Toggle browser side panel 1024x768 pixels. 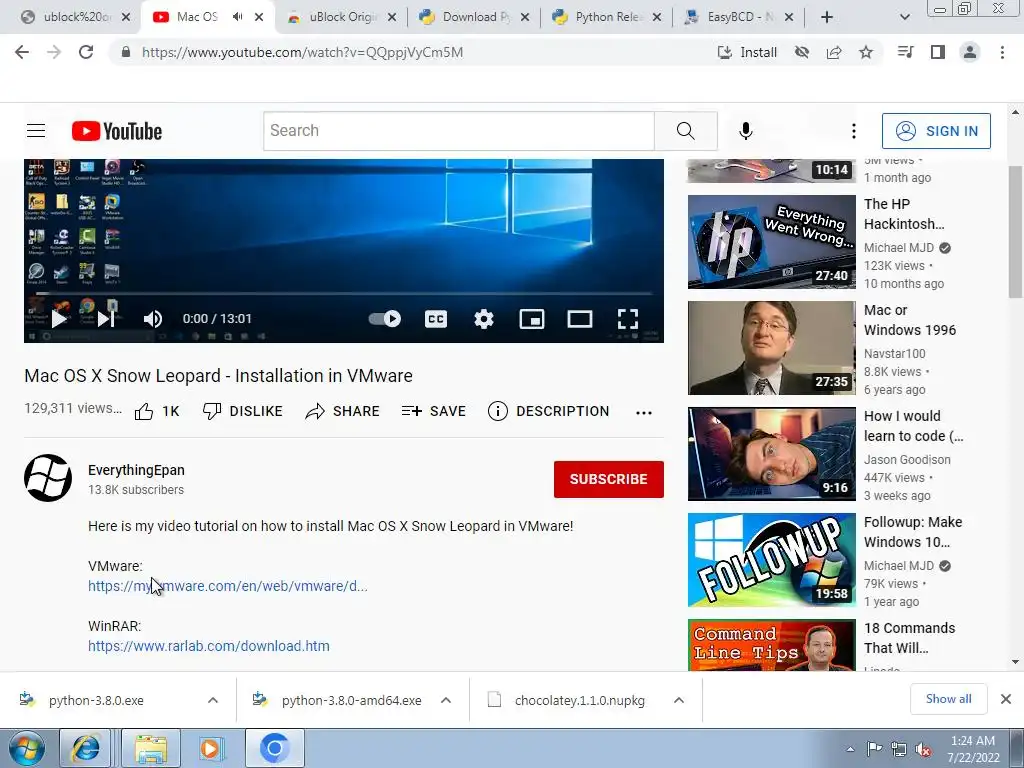(938, 52)
